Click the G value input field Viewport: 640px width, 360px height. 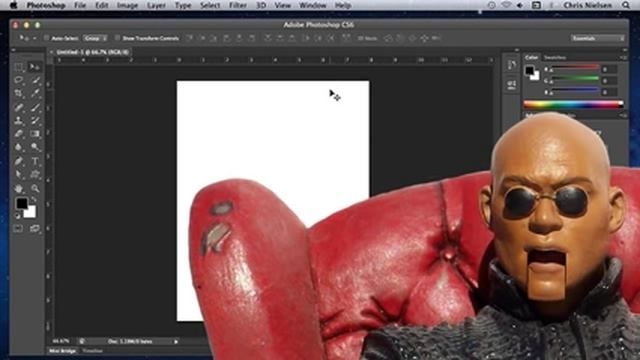610,81
